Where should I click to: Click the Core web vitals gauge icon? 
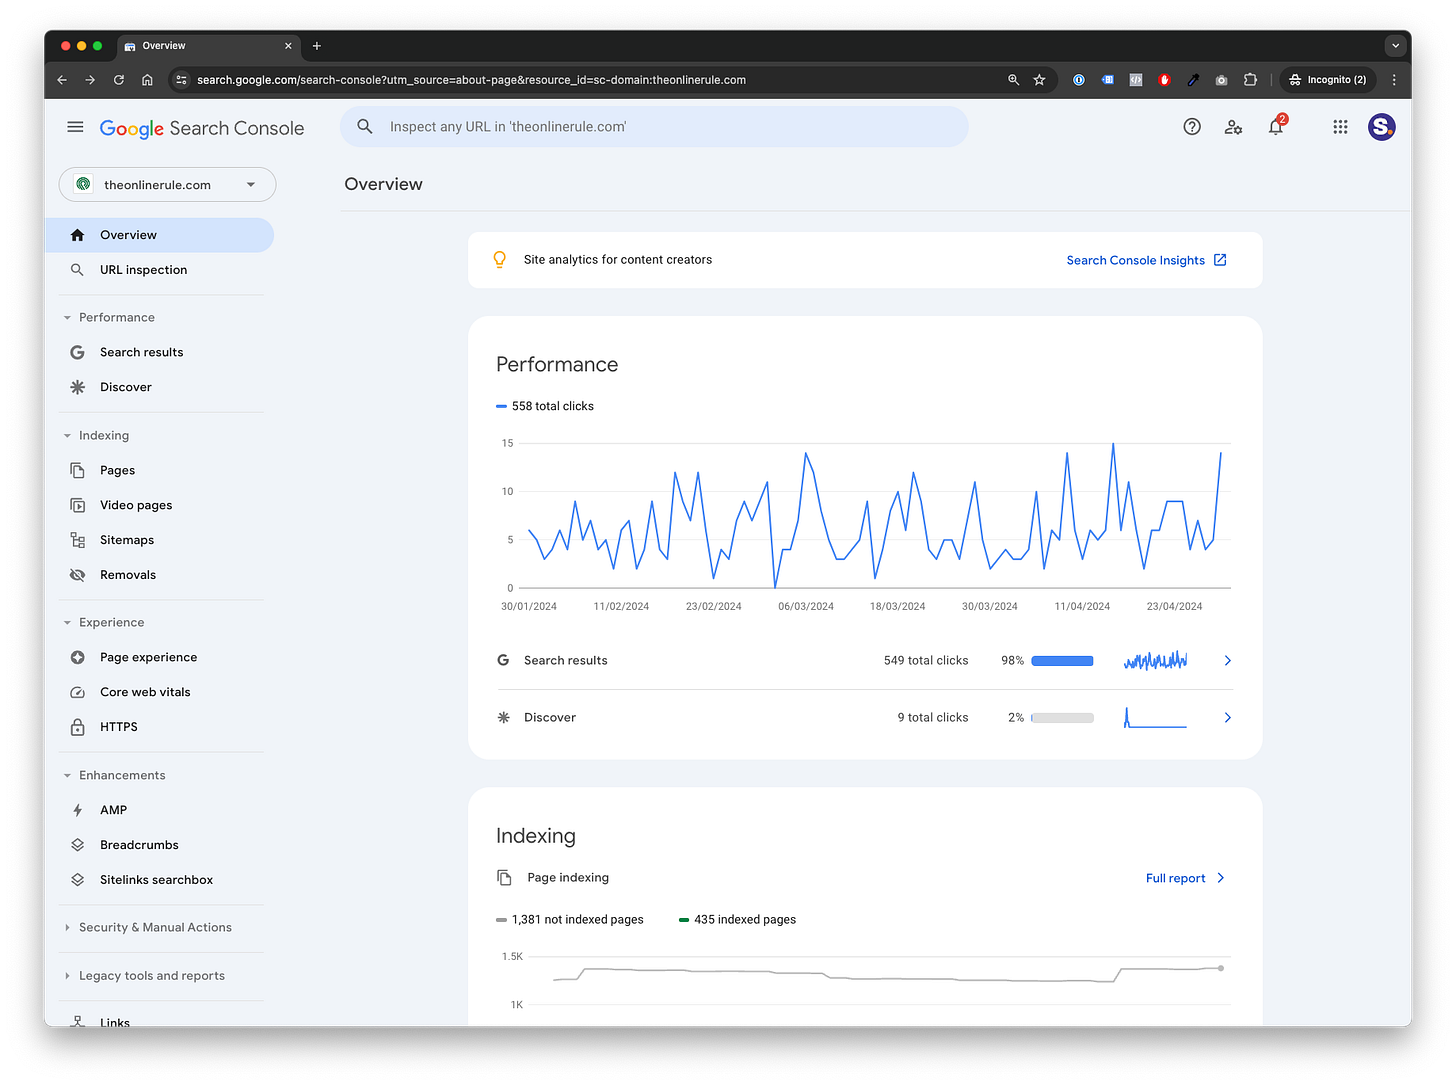click(x=77, y=692)
